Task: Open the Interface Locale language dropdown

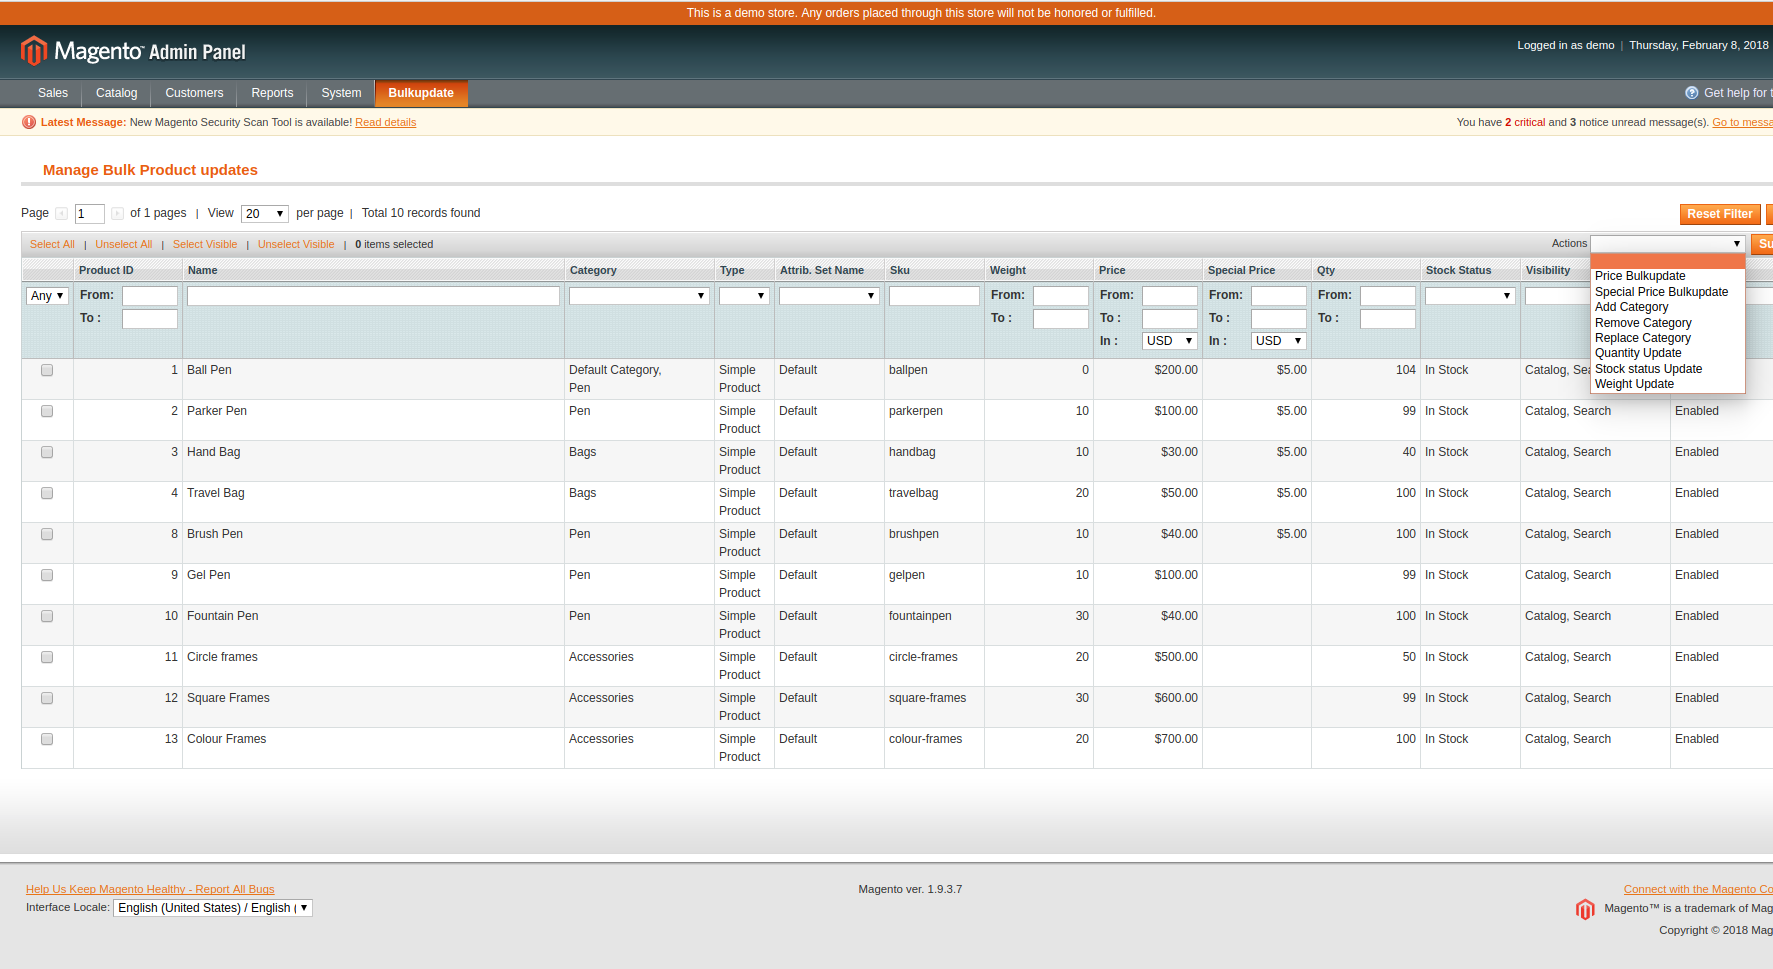Action: point(212,908)
